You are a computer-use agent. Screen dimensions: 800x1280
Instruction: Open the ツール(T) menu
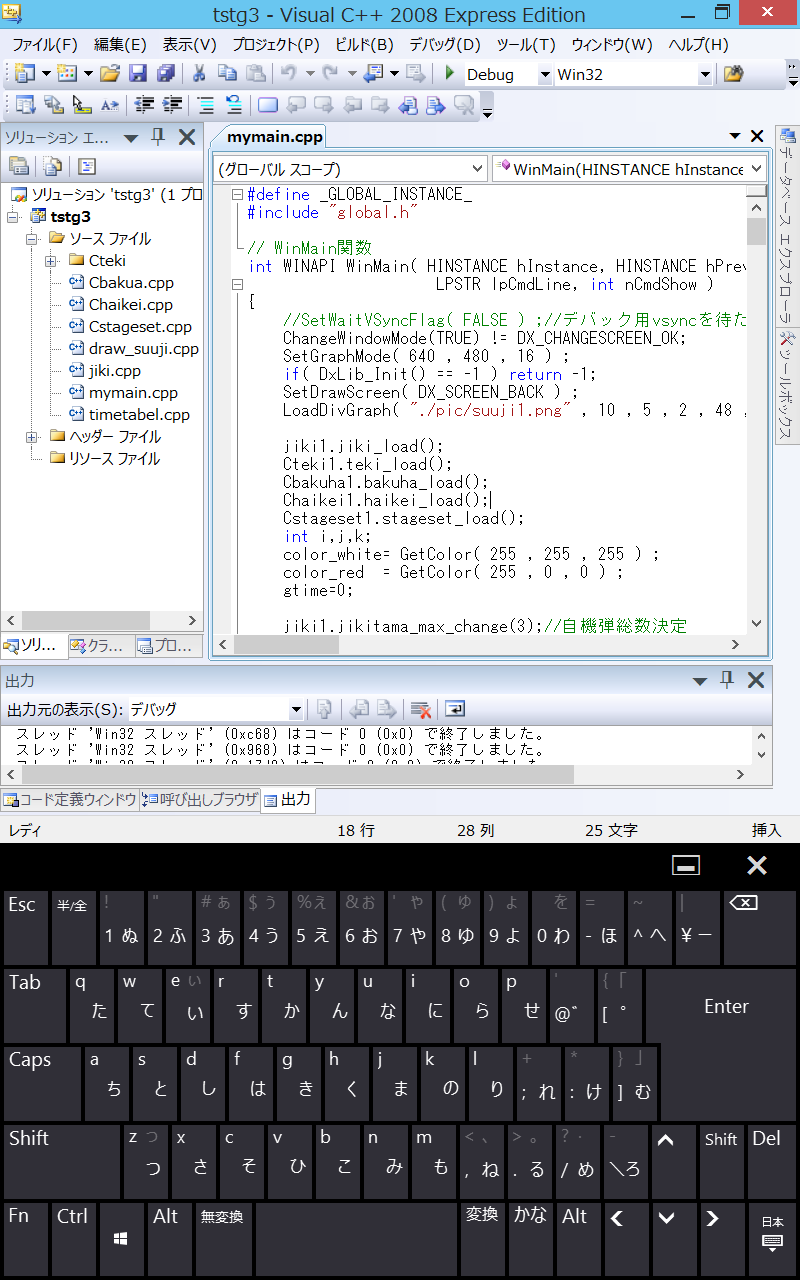pos(526,45)
